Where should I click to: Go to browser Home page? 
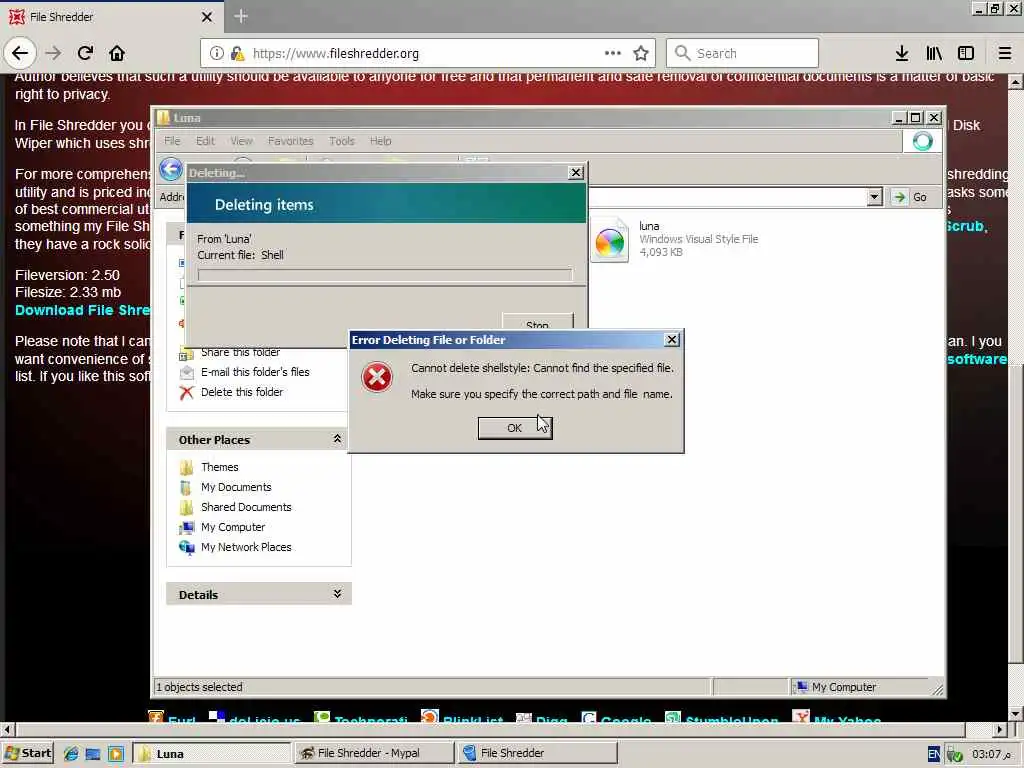(x=117, y=53)
